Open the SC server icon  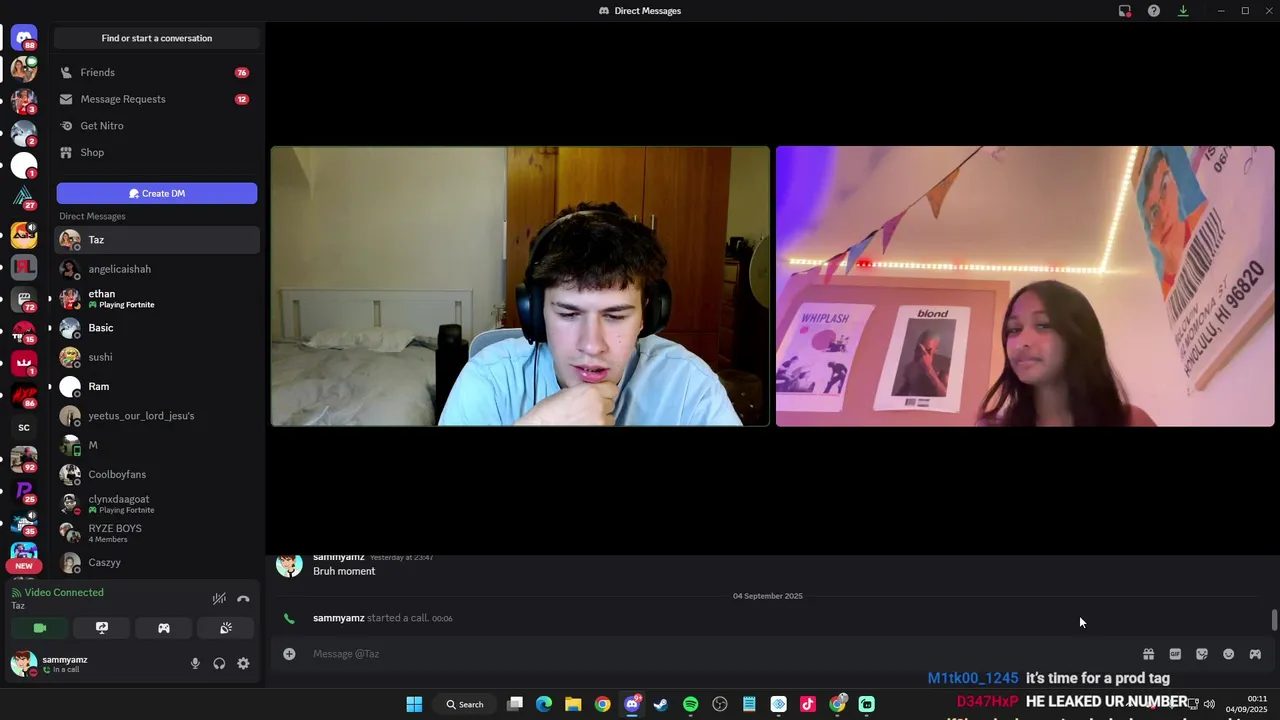[x=24, y=427]
